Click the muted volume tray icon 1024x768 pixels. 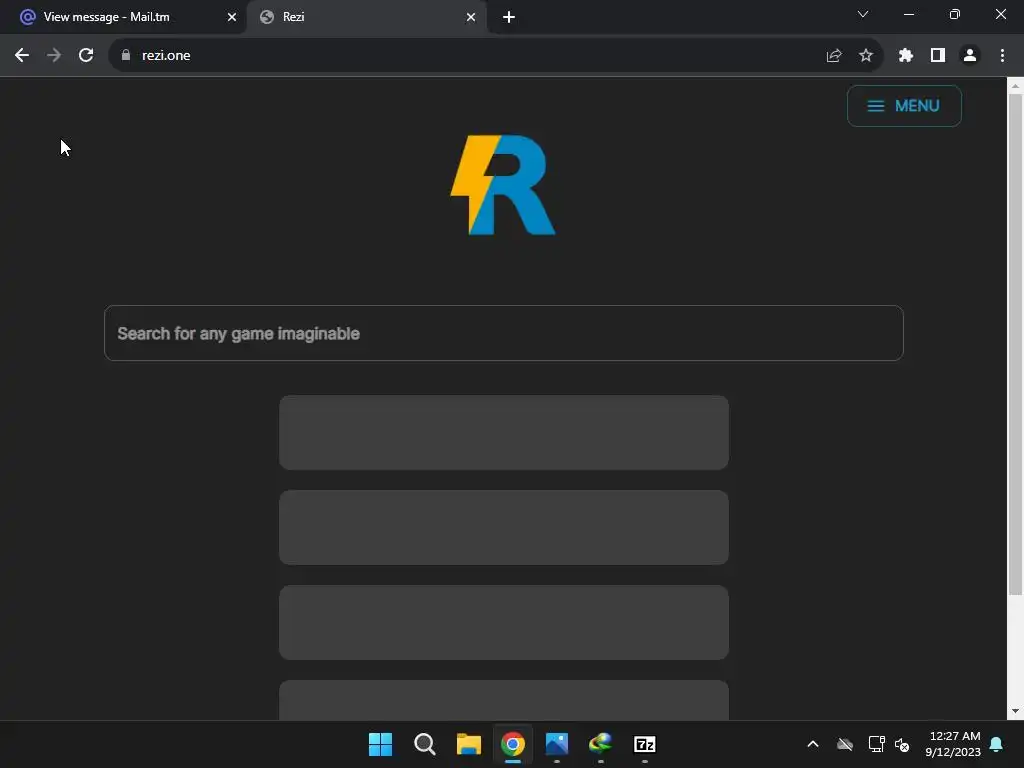(902, 744)
